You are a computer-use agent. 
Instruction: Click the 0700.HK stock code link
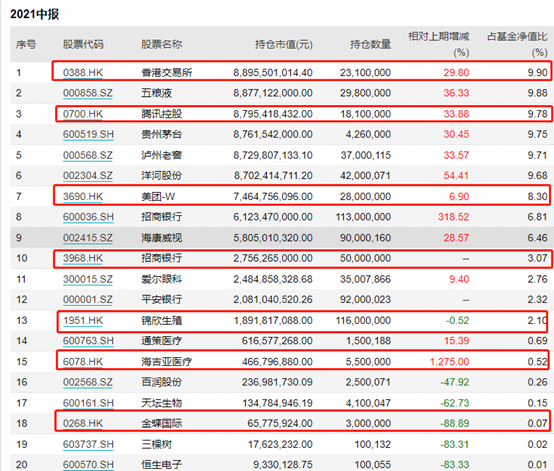click(x=83, y=114)
